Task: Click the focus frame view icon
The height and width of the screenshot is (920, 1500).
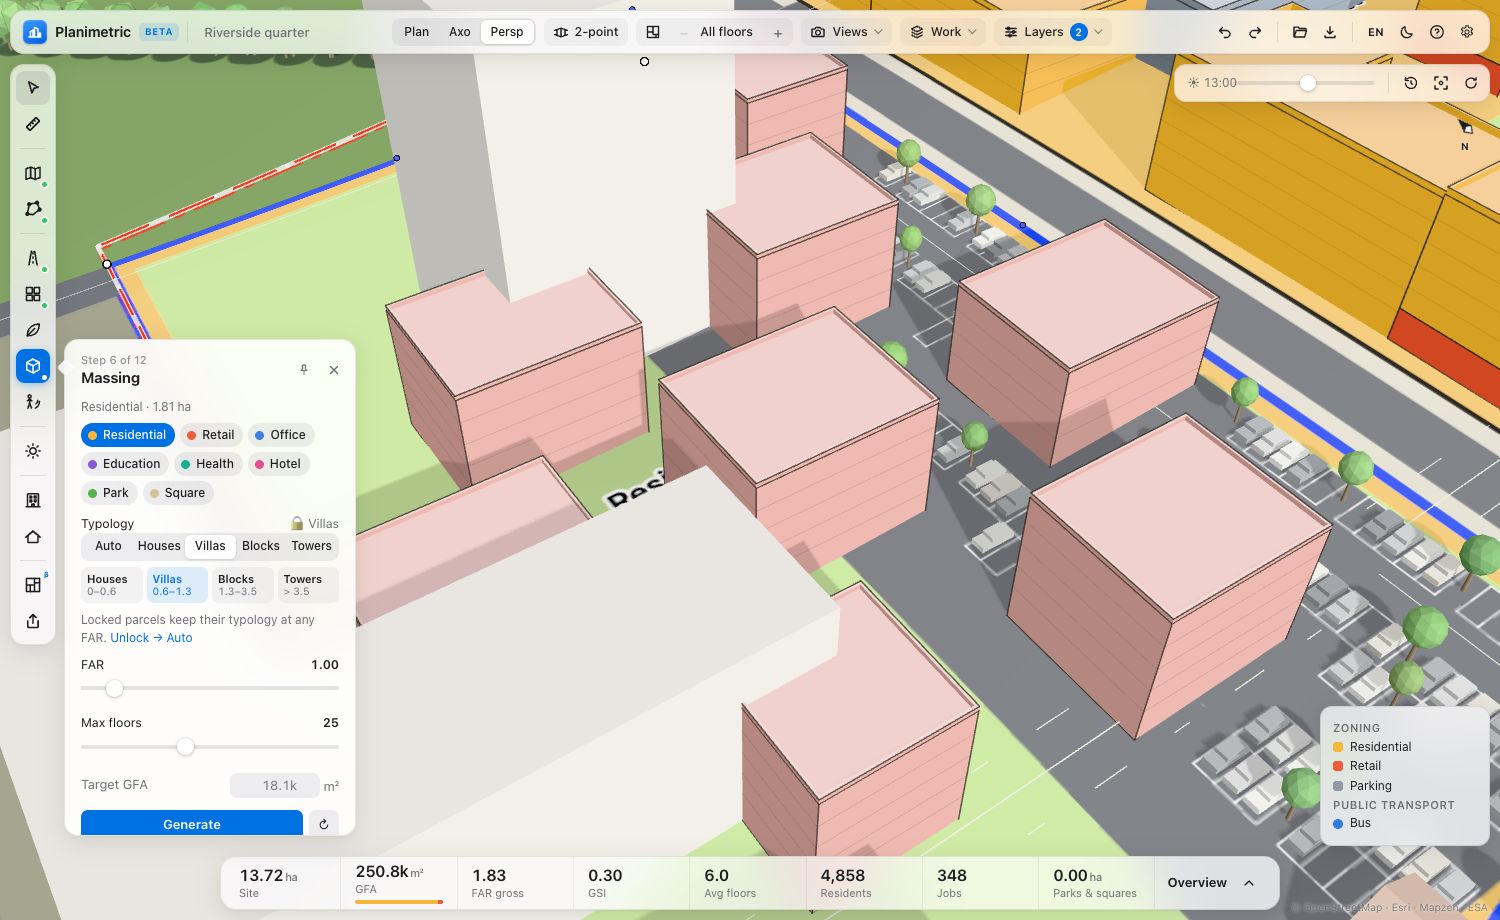Action: (x=1441, y=83)
